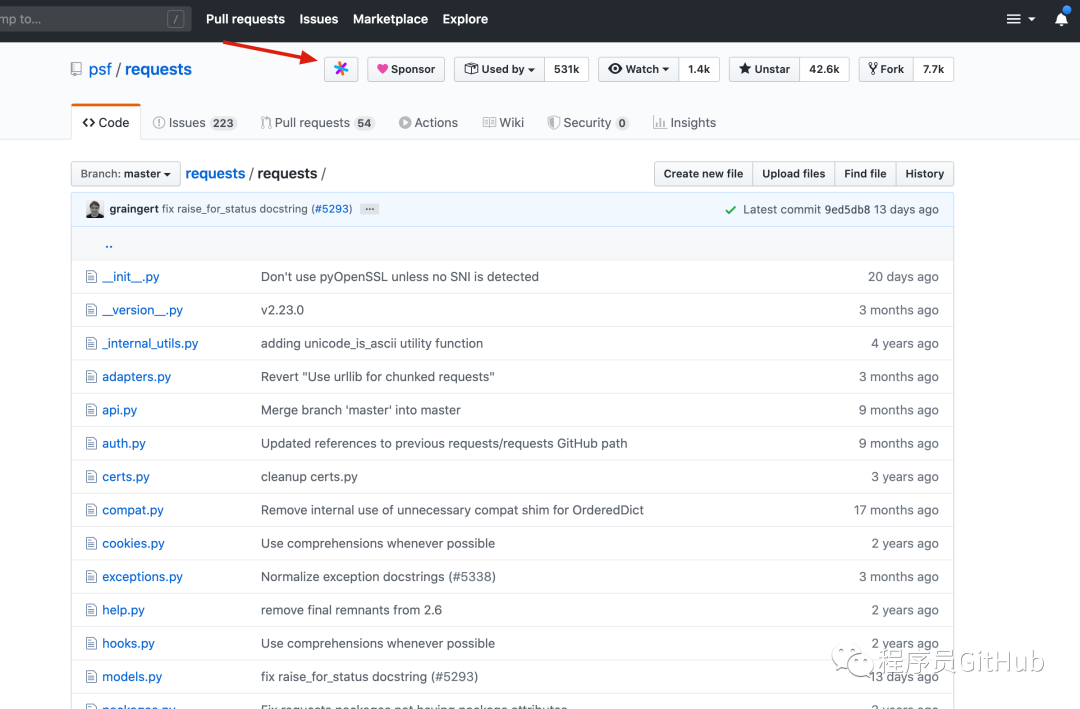
Task: Open commit 'Don't use pyOpenSSL unless no SNI'
Action: point(399,276)
